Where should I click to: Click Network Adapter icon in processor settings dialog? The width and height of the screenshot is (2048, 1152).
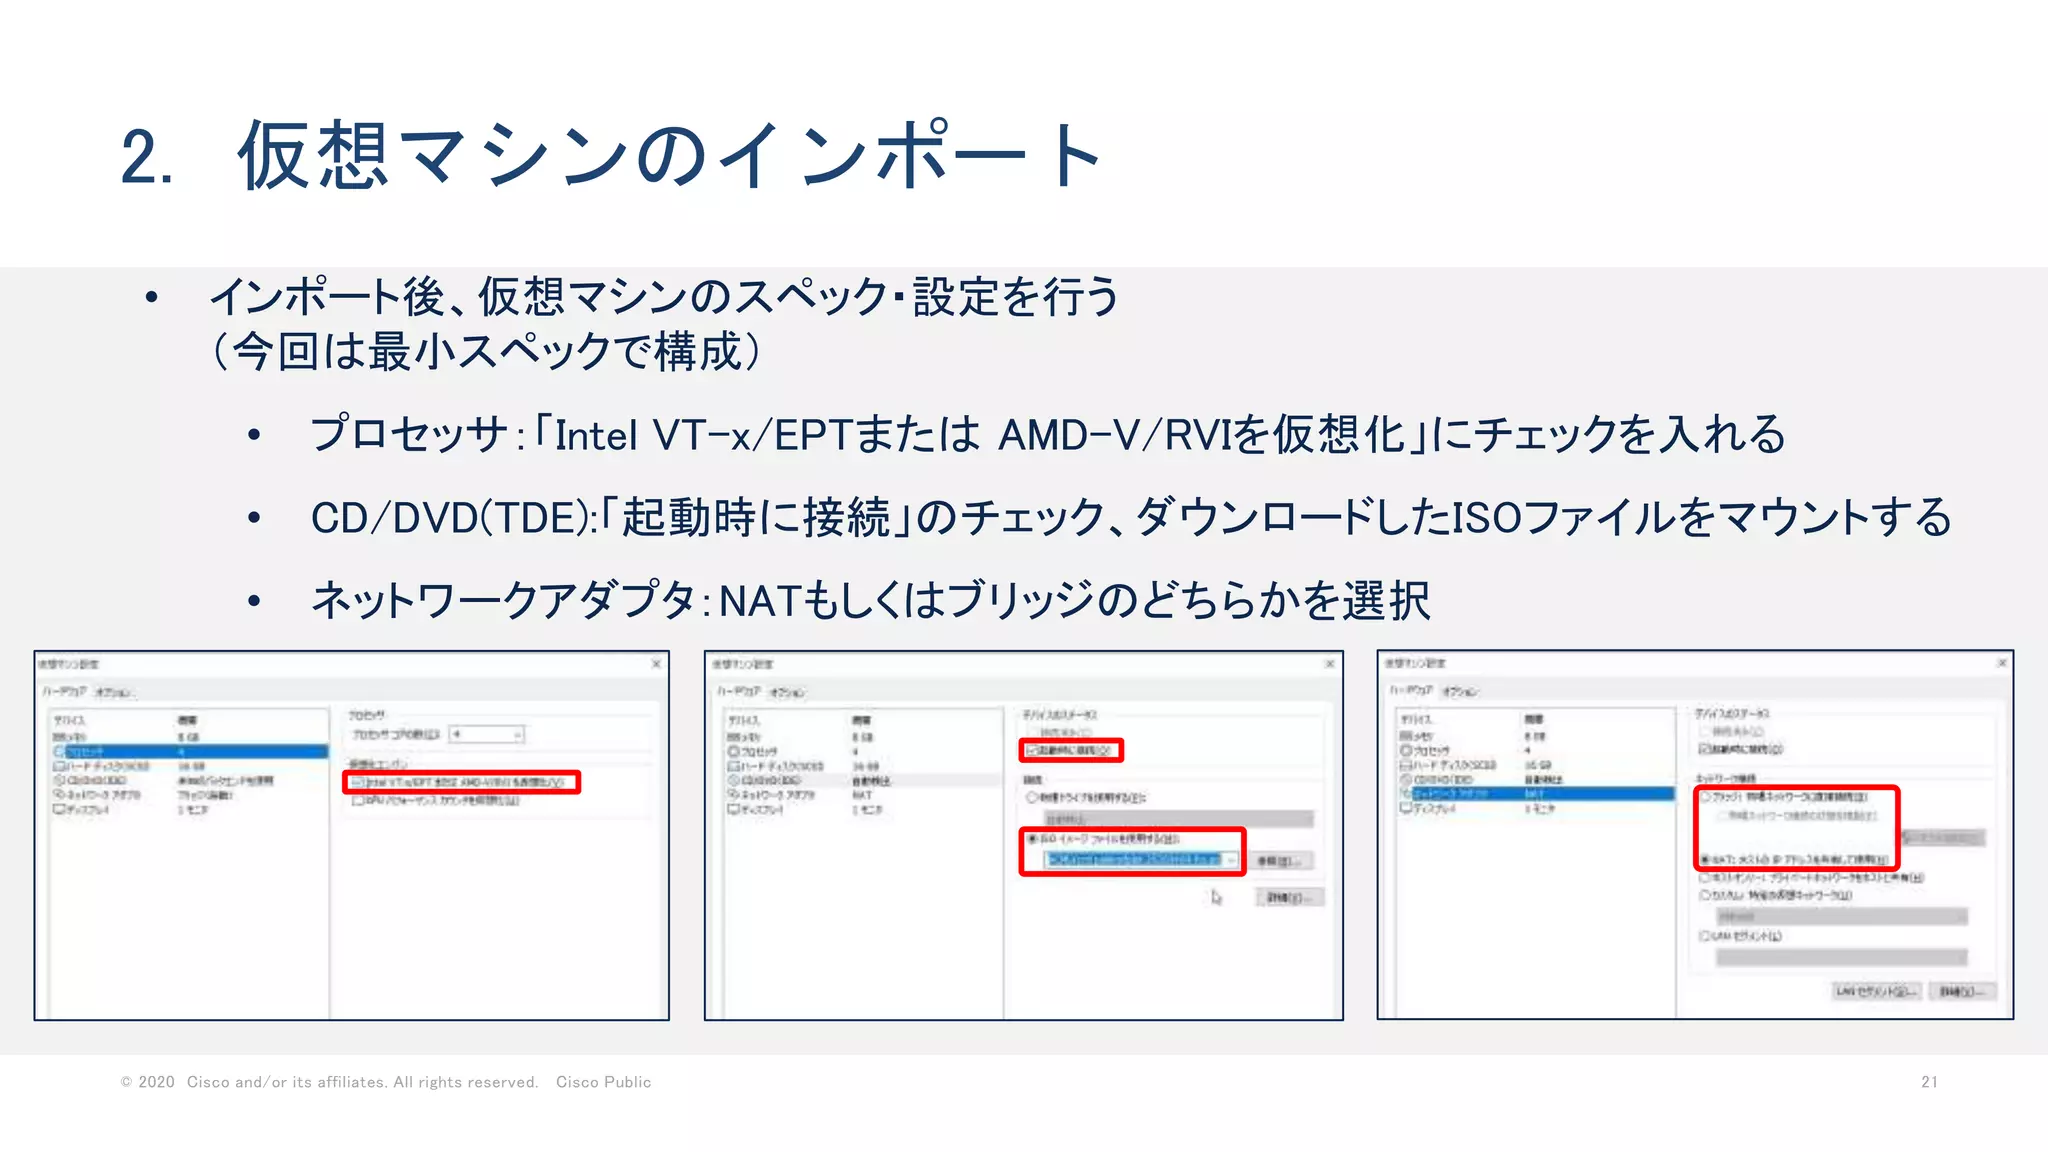pyautogui.click(x=60, y=795)
